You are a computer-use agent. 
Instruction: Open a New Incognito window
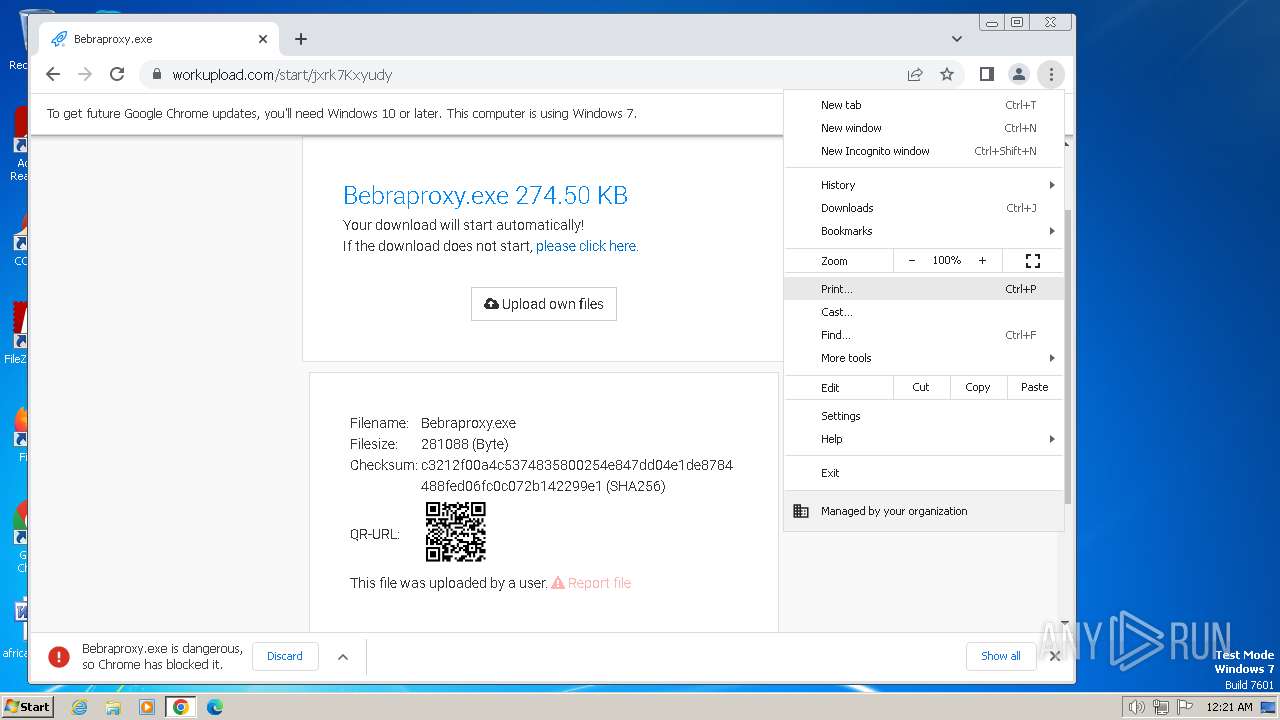point(924,151)
